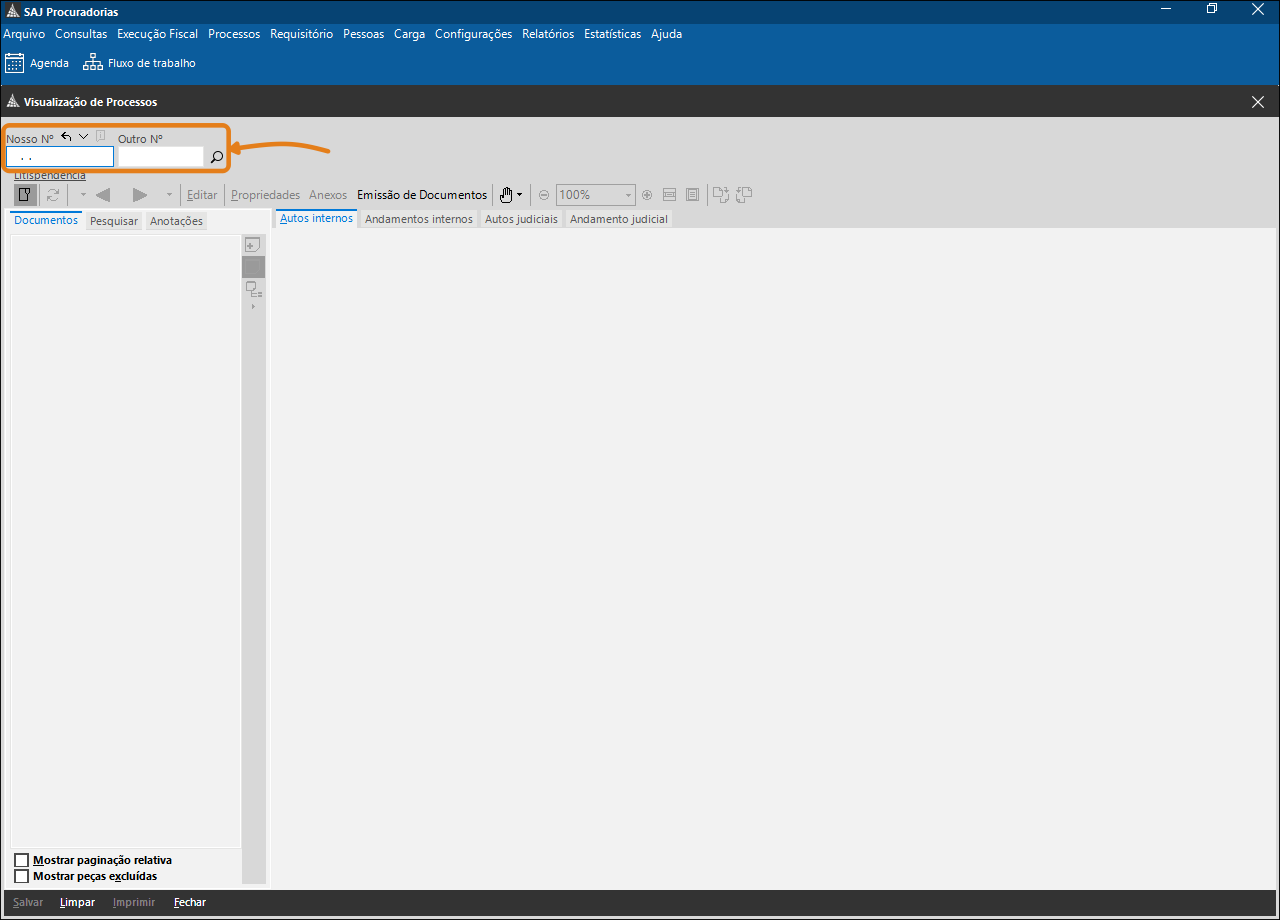Open the hand tool dropdown arrow

click(520, 195)
